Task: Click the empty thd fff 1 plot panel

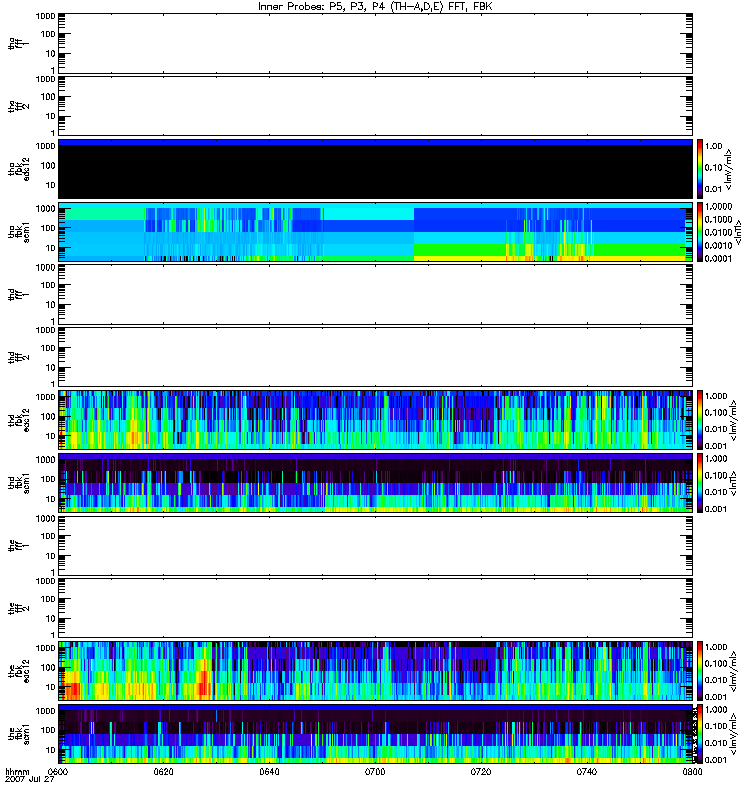Action: (x=375, y=294)
